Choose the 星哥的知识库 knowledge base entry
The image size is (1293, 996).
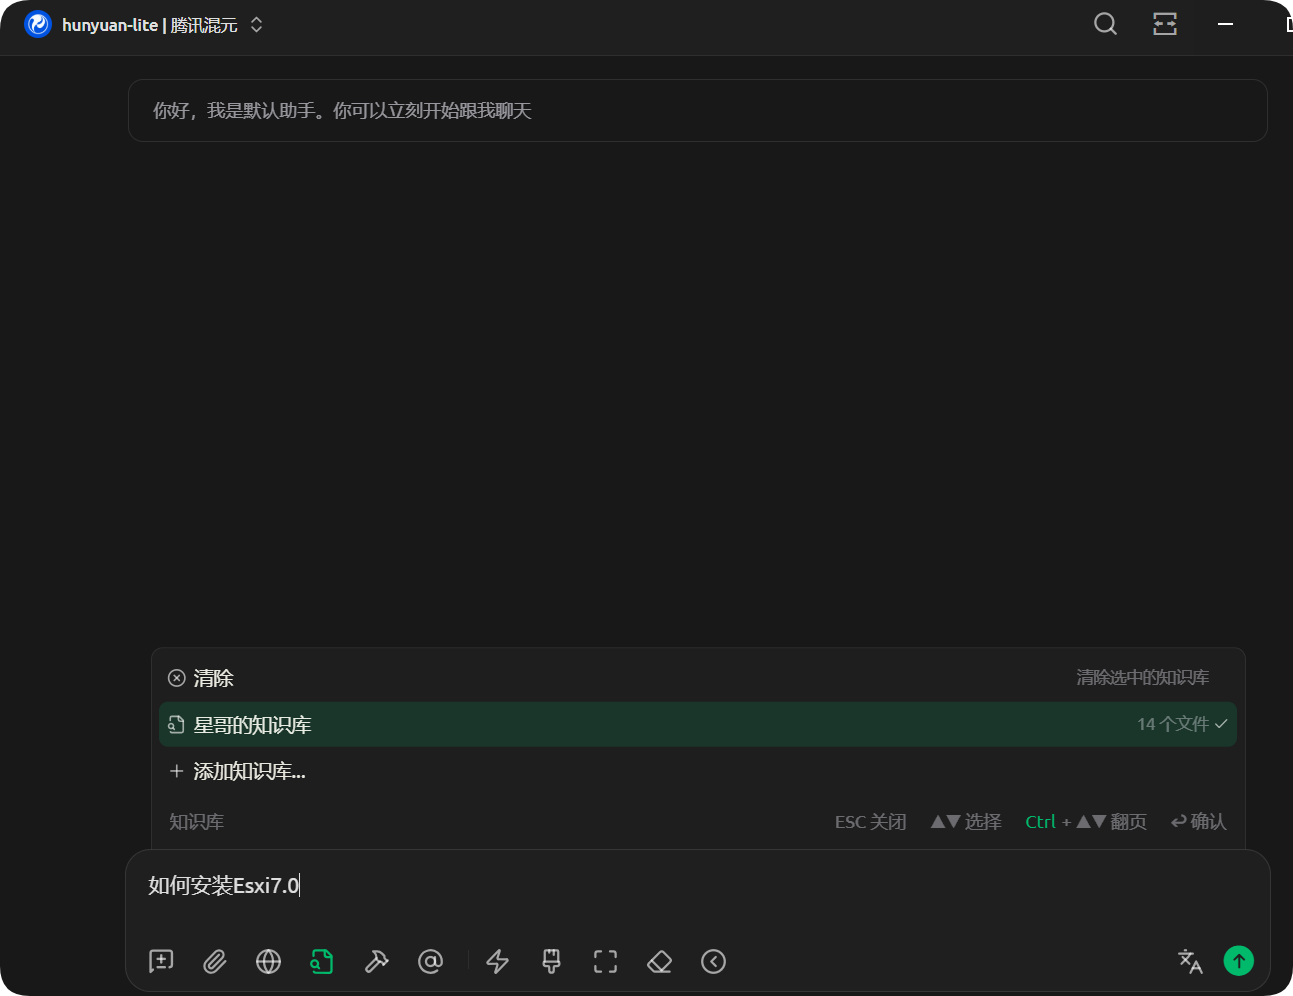coord(697,724)
